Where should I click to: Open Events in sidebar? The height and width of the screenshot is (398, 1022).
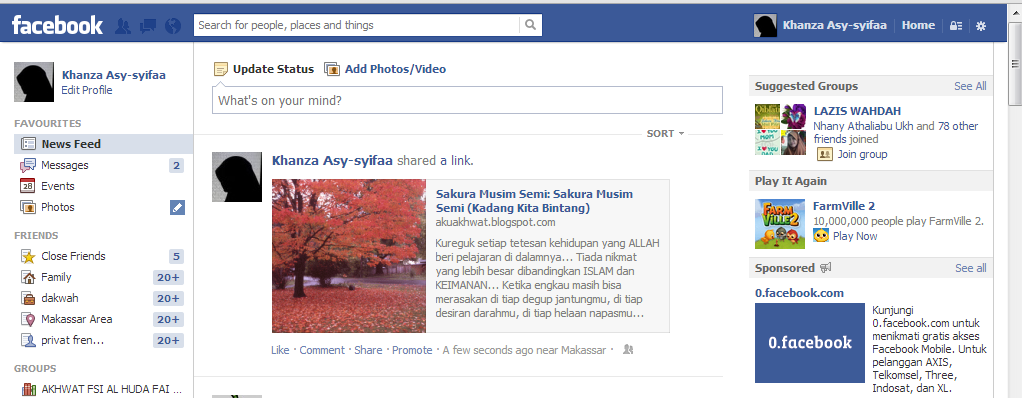pos(58,186)
